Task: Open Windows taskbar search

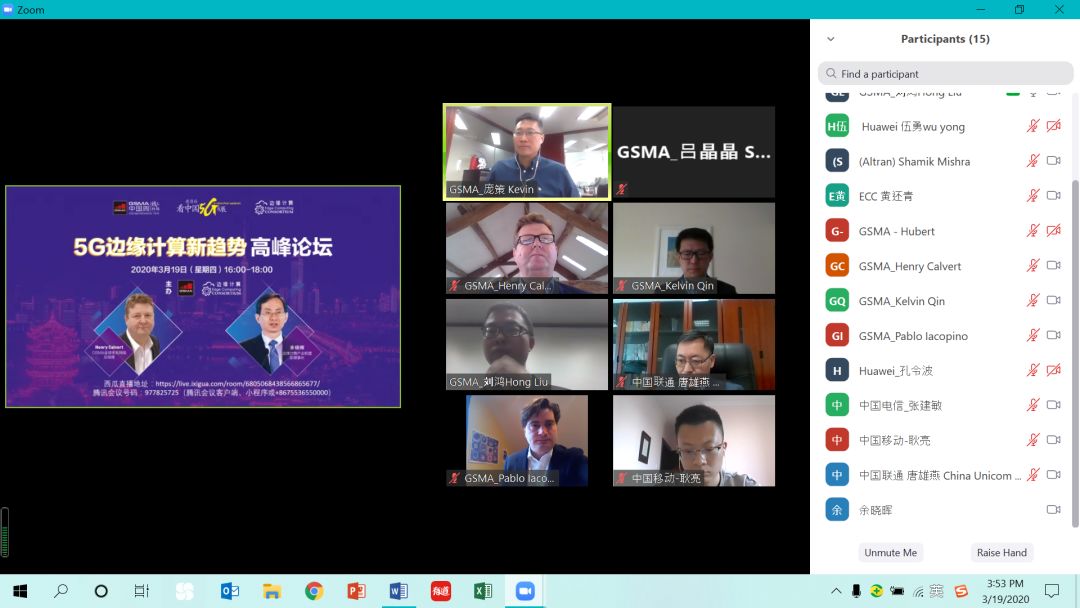Action: pos(61,591)
